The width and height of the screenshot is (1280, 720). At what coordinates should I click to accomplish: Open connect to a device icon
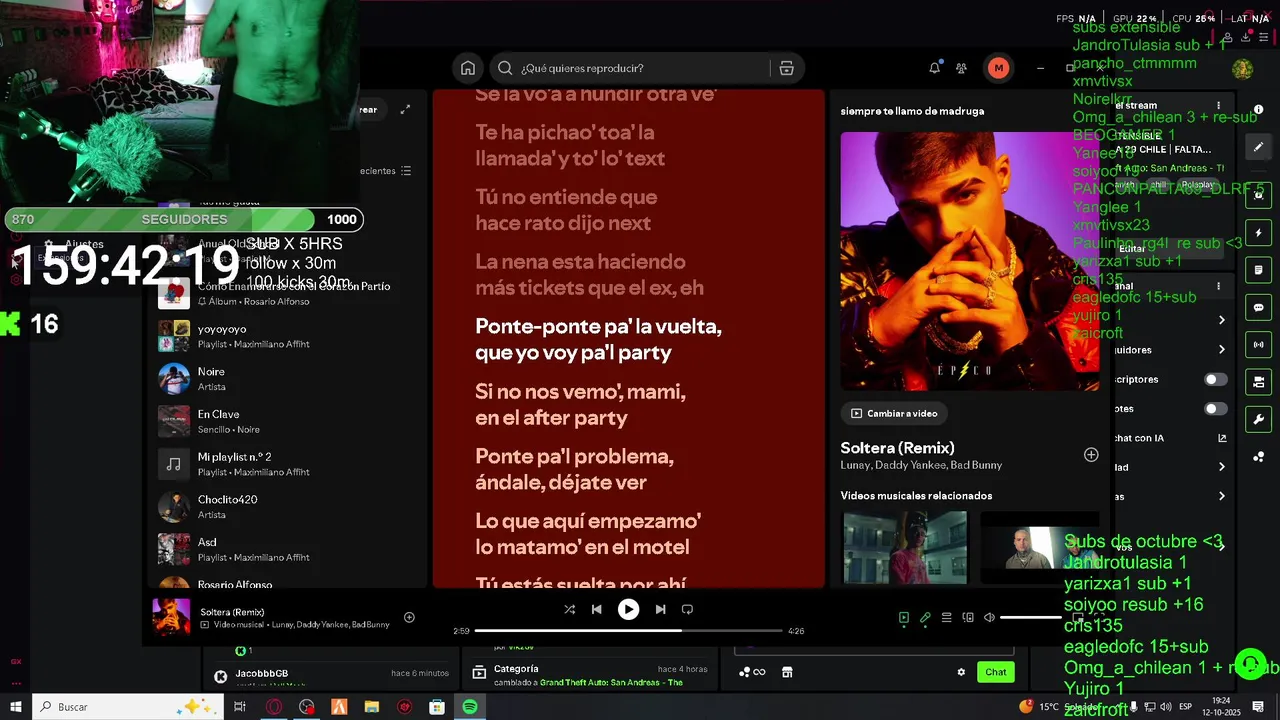click(968, 618)
